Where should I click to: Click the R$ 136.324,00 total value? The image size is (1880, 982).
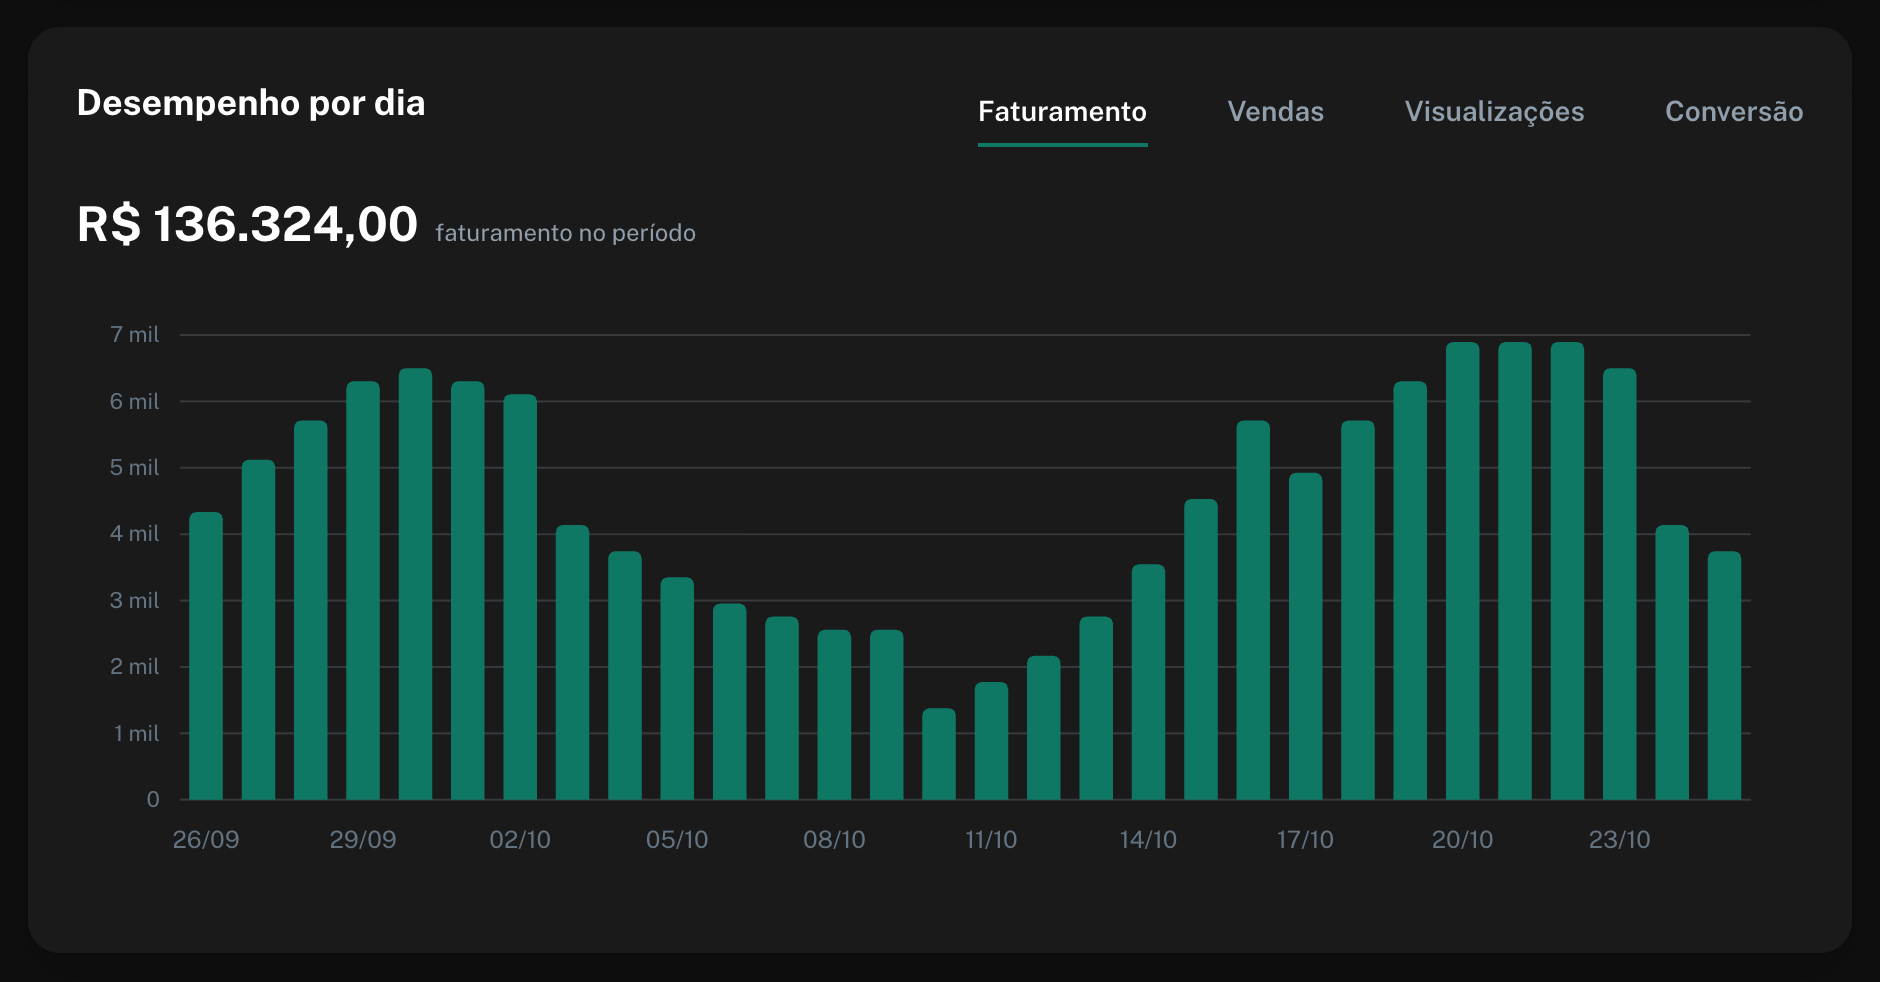pyautogui.click(x=247, y=224)
